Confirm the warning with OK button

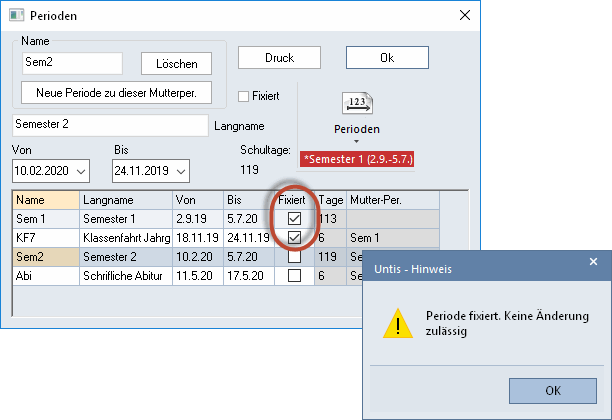pos(552,389)
